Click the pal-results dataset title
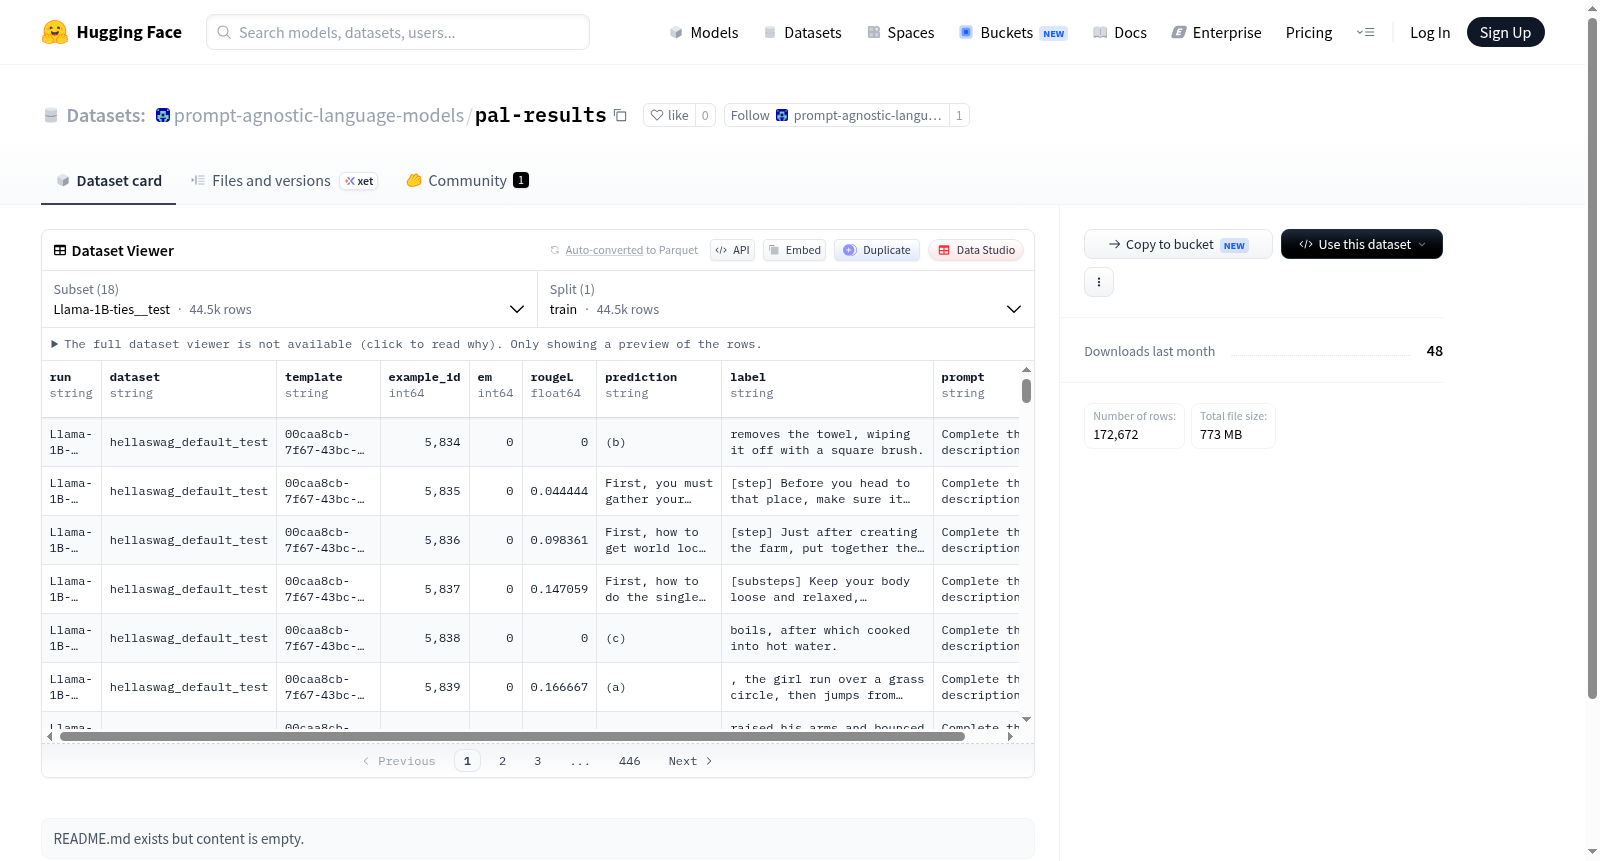 point(540,115)
